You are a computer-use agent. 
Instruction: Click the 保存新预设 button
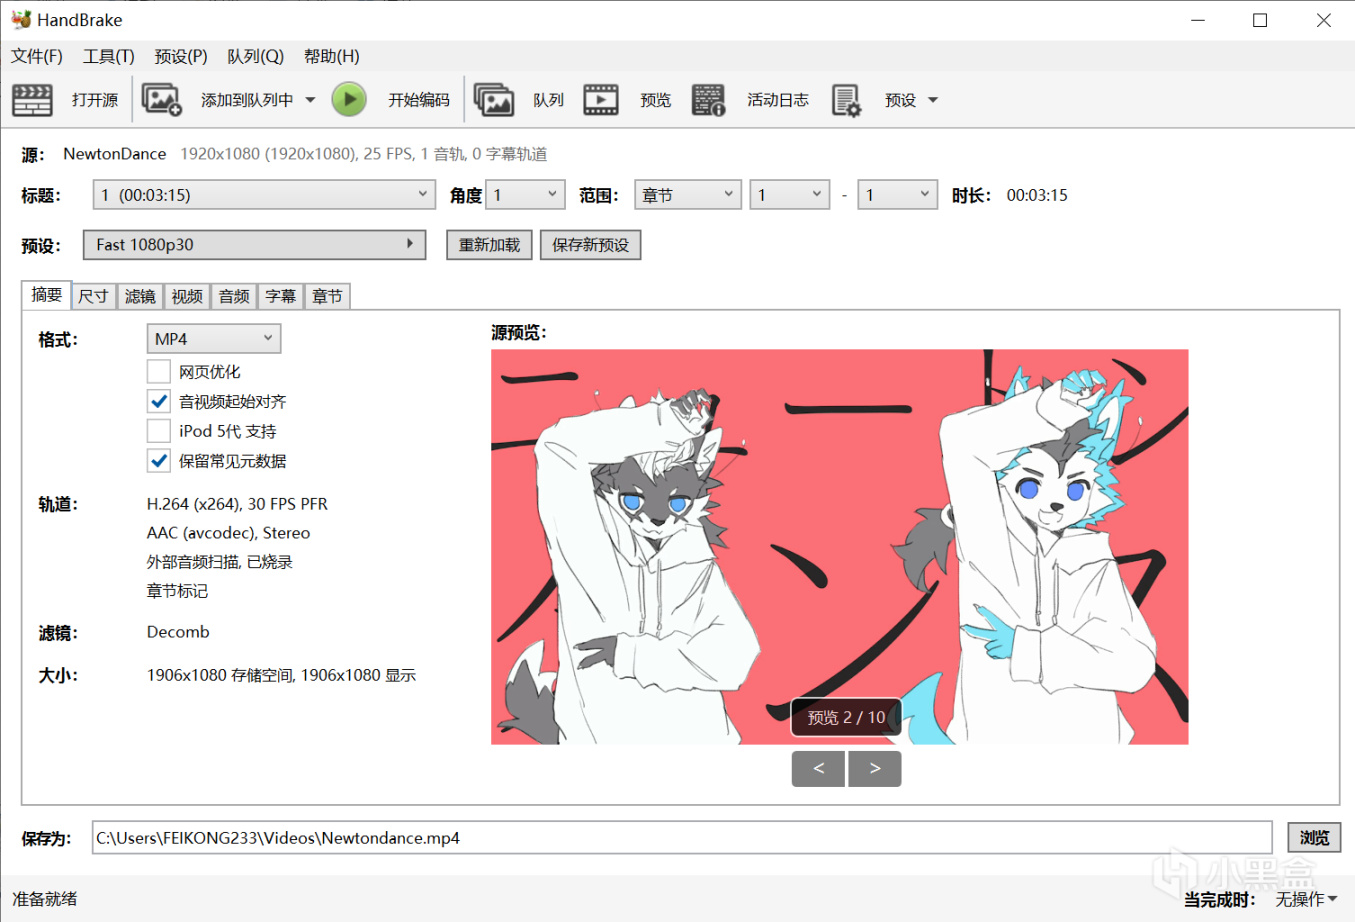tap(591, 245)
